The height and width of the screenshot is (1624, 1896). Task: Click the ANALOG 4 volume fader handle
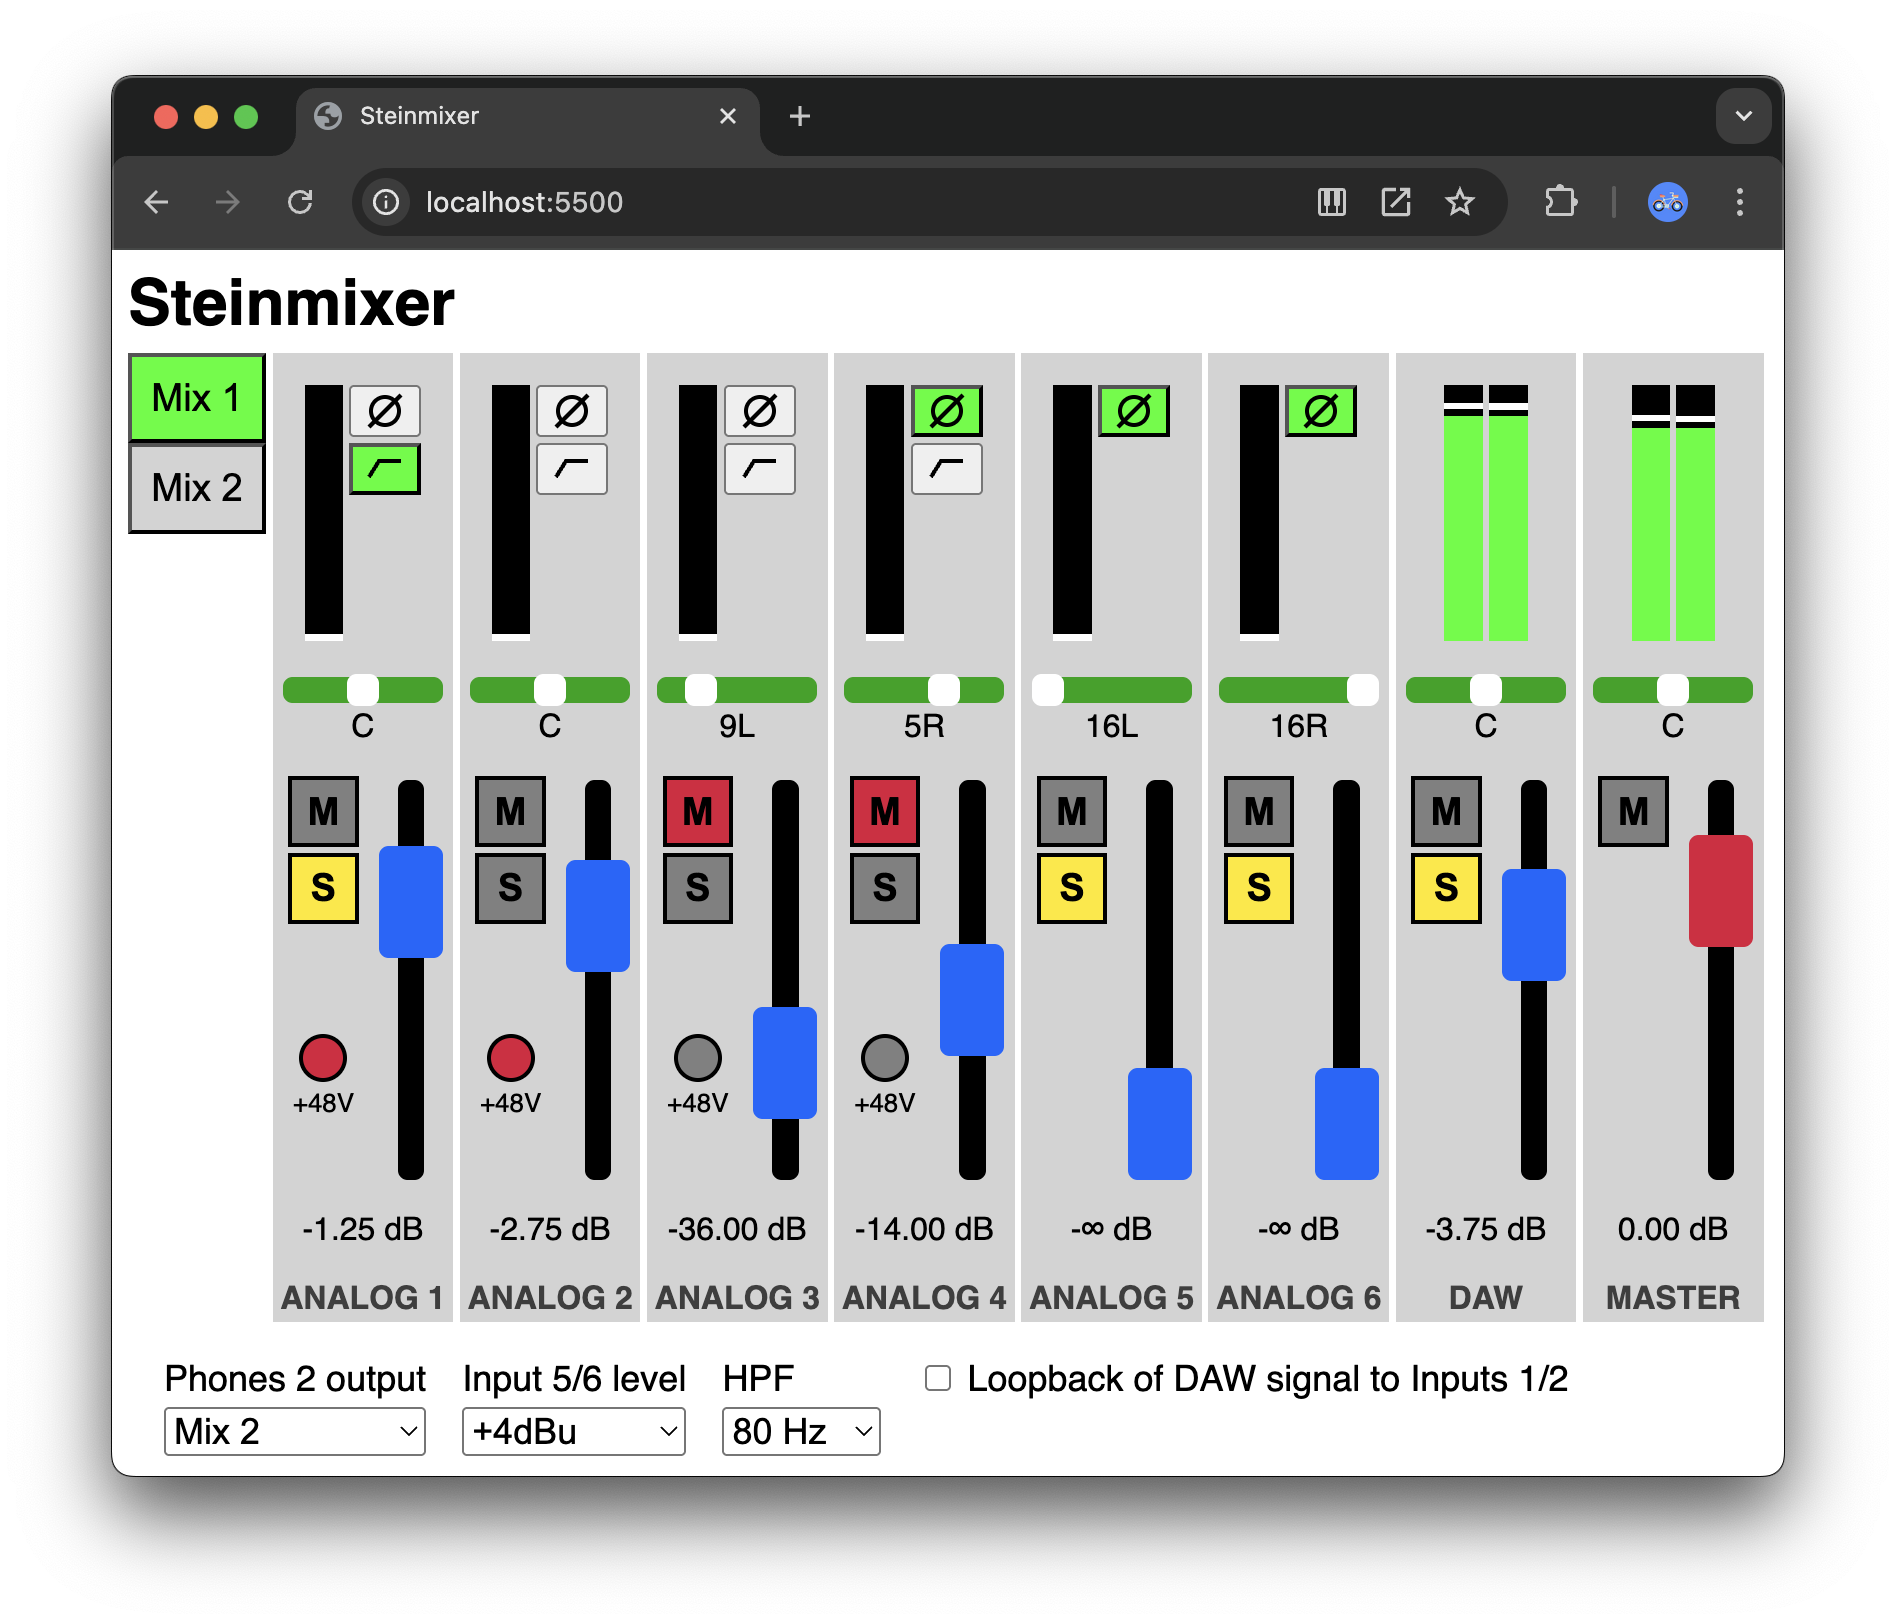972,1000
